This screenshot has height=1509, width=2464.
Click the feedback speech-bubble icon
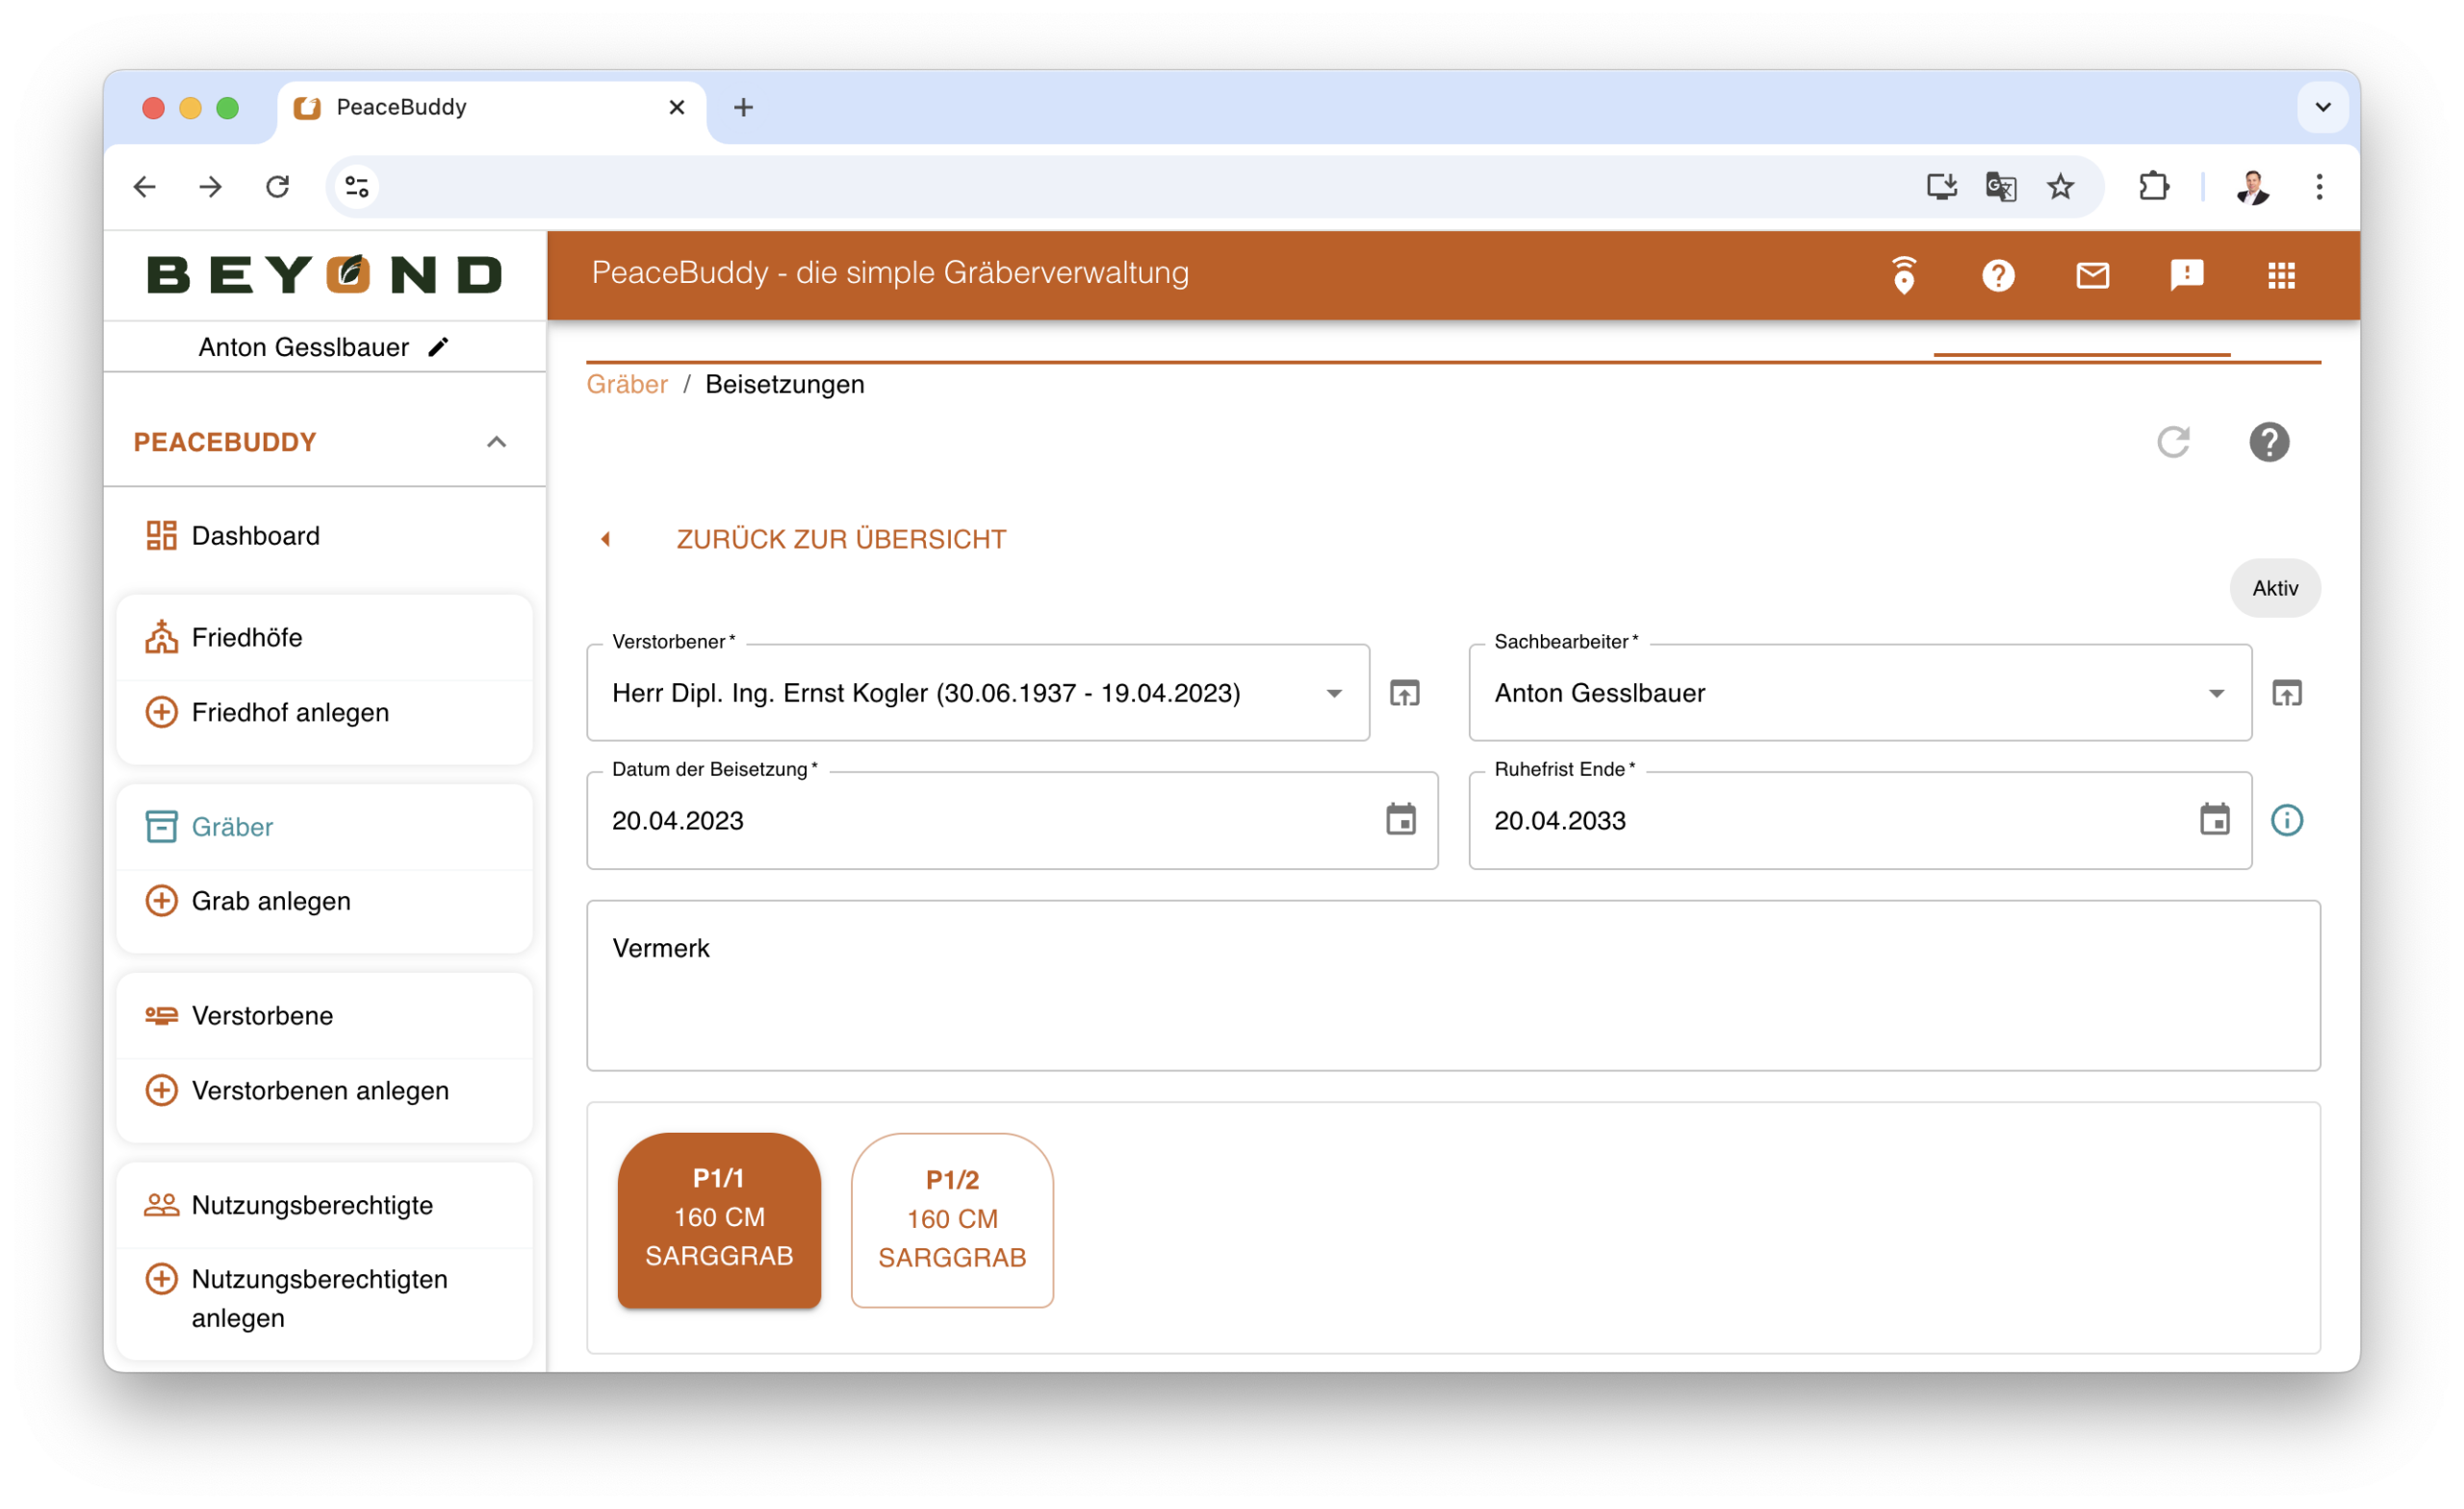point(2186,275)
